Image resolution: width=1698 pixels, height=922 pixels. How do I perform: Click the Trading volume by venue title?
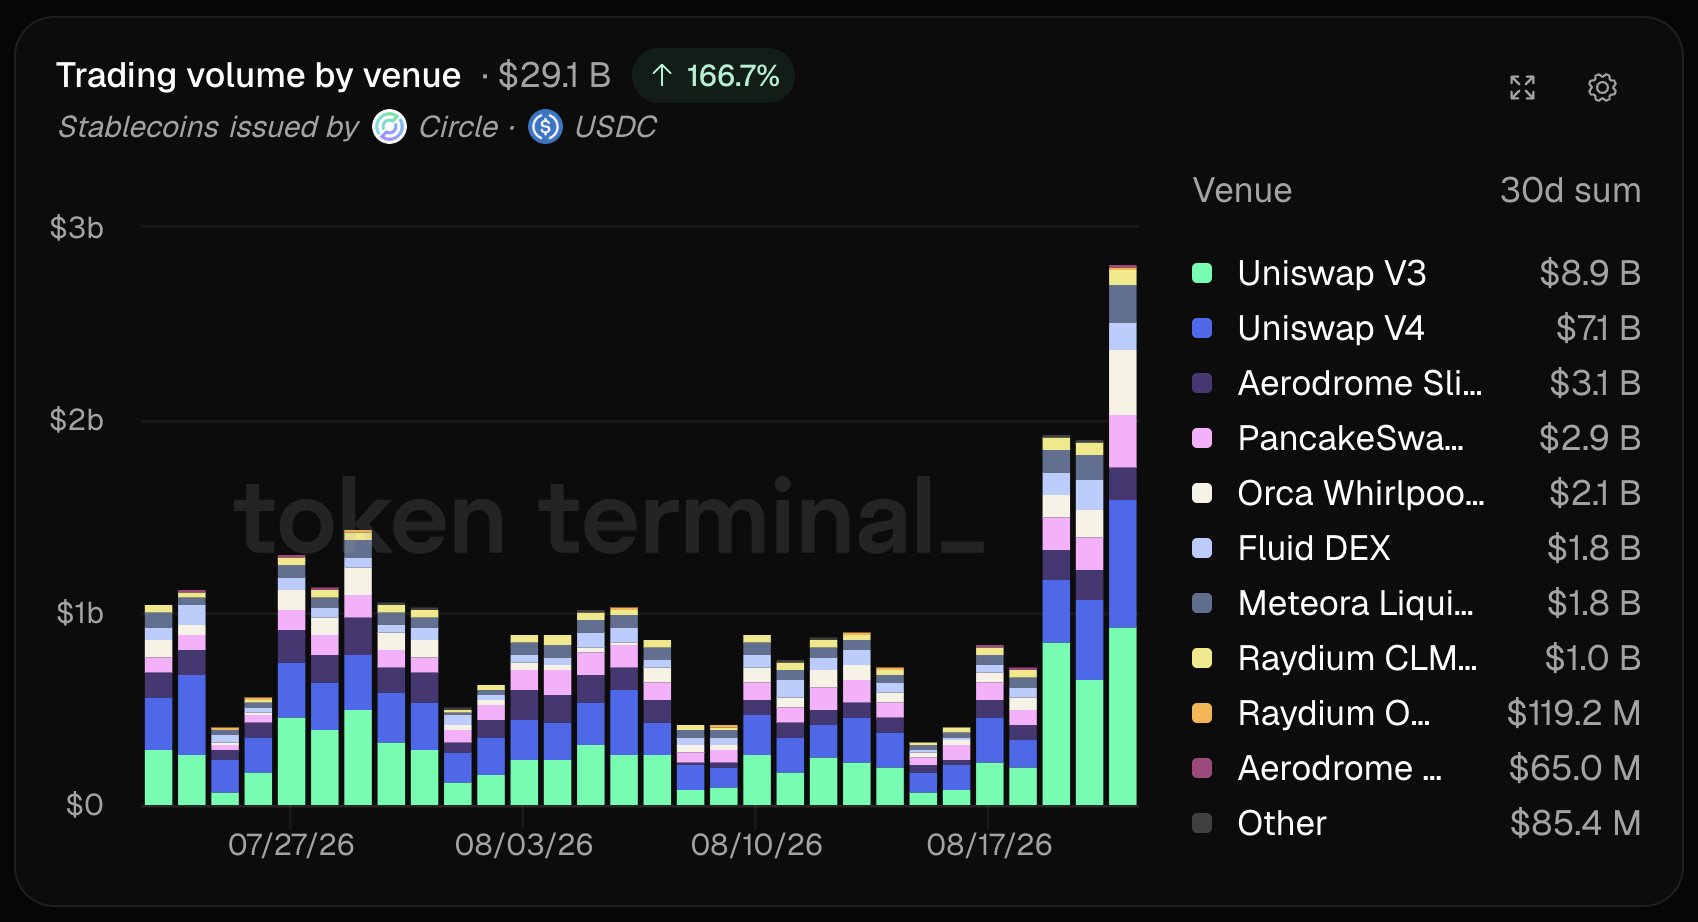[258, 75]
